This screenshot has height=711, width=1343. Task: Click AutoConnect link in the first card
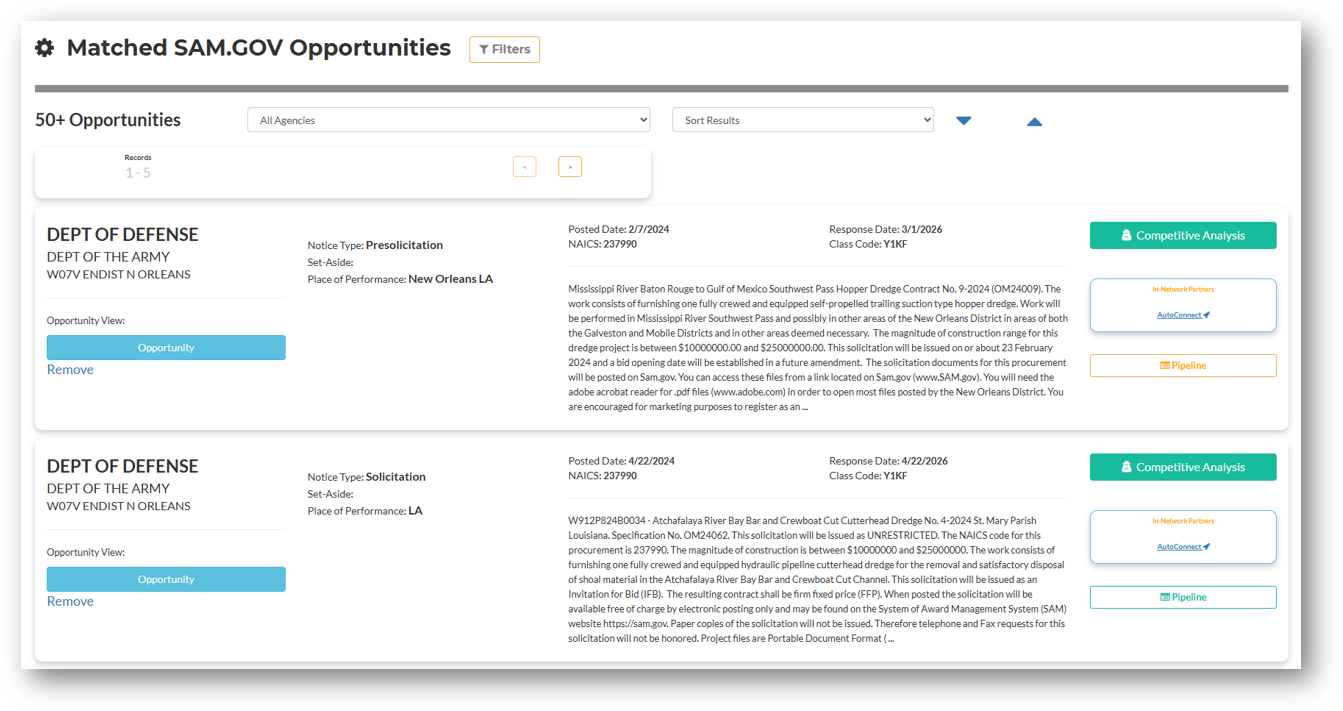click(1182, 315)
